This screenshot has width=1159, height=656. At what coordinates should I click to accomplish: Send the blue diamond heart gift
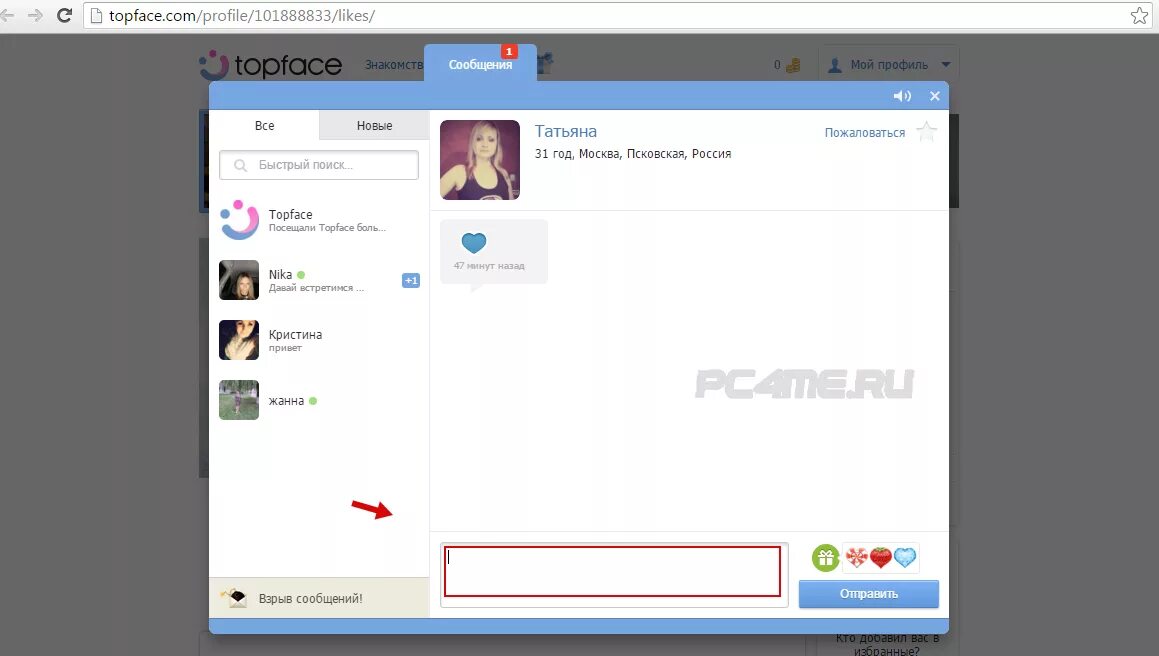(905, 558)
